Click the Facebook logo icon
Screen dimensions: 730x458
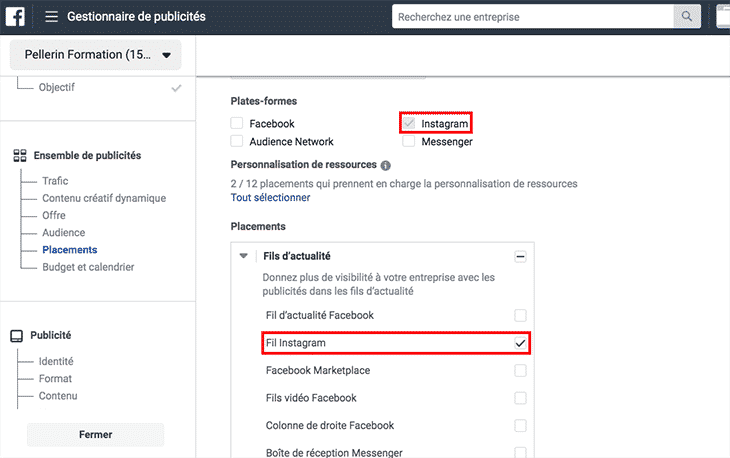[x=16, y=17]
